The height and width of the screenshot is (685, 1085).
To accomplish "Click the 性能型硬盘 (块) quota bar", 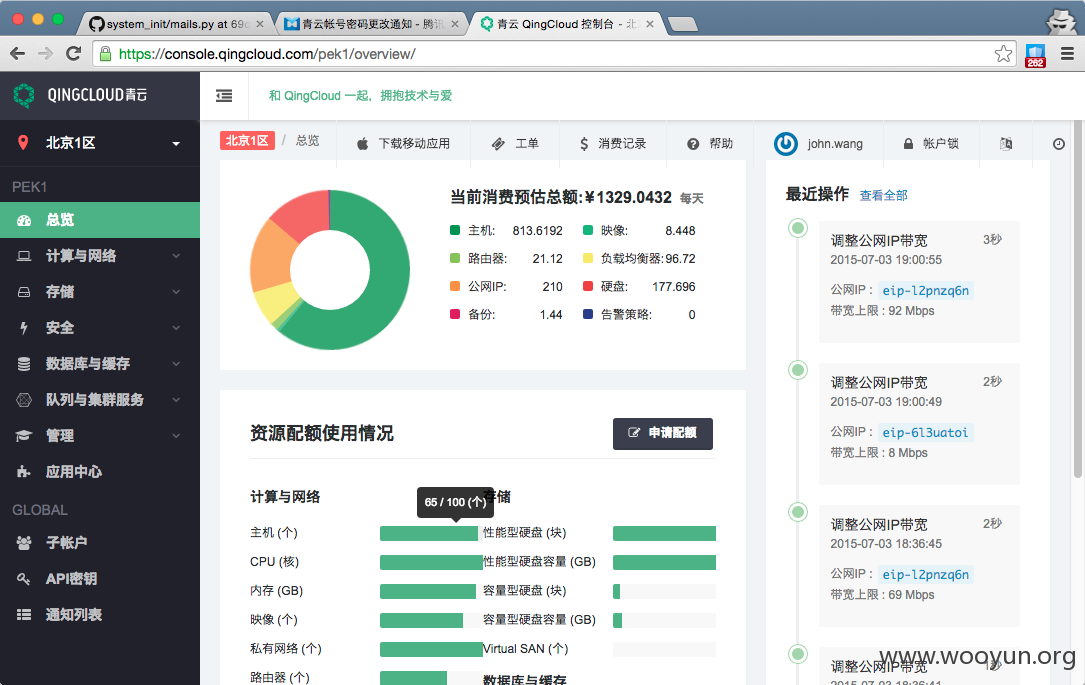I will pos(664,533).
